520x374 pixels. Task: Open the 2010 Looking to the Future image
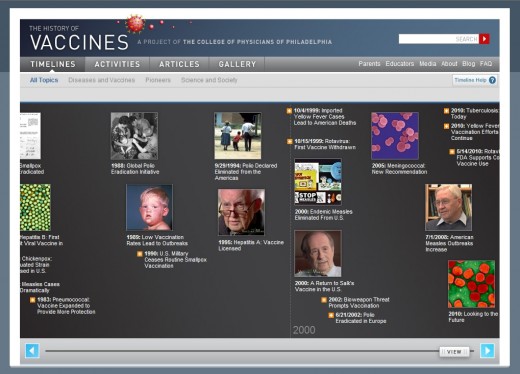pos(471,284)
